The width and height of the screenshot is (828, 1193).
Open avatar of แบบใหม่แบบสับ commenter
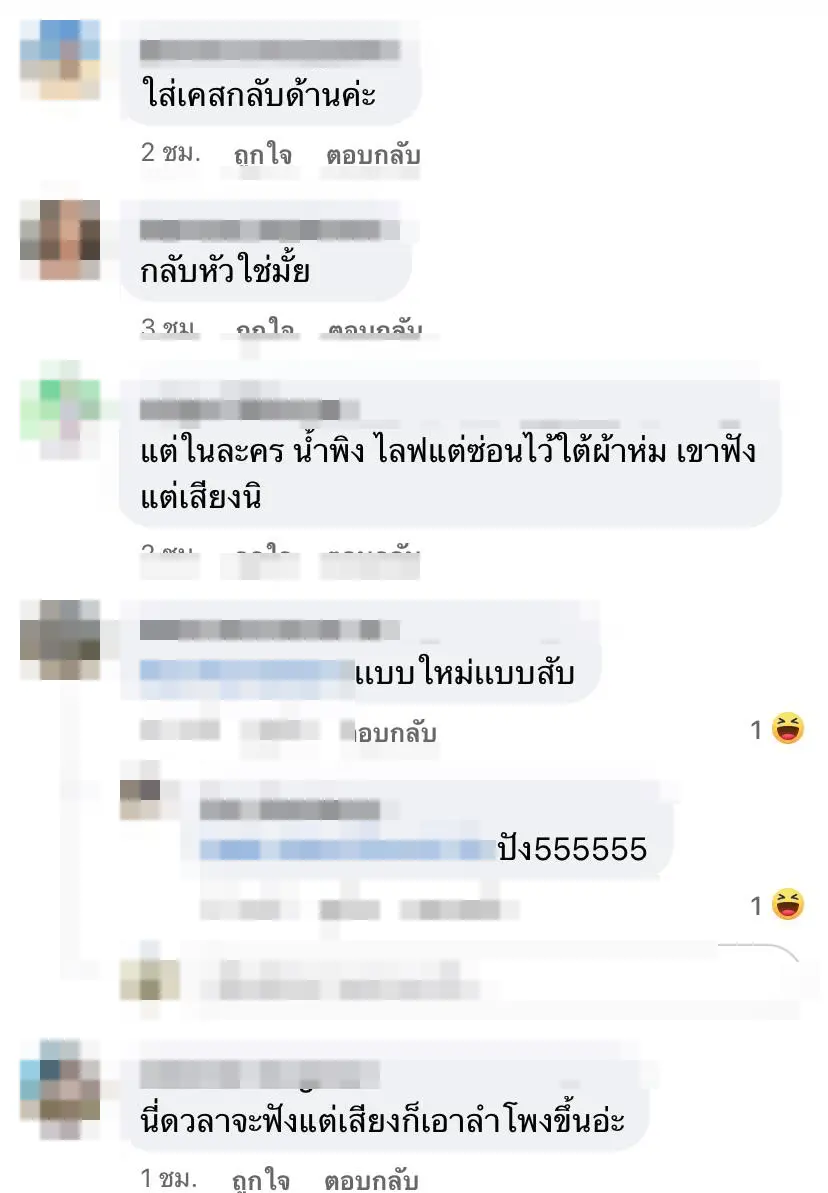(x=60, y=639)
